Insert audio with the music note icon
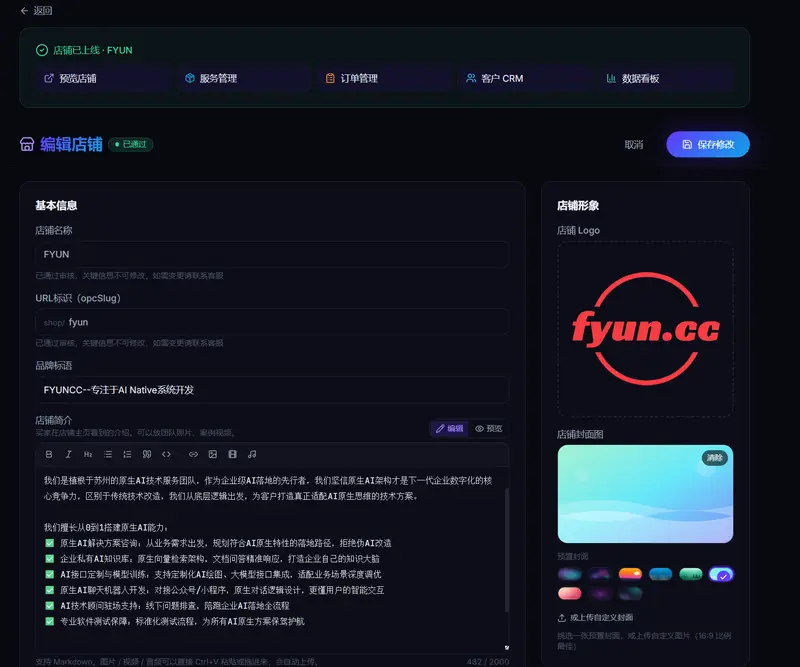Viewport: 800px width, 667px height. point(252,454)
